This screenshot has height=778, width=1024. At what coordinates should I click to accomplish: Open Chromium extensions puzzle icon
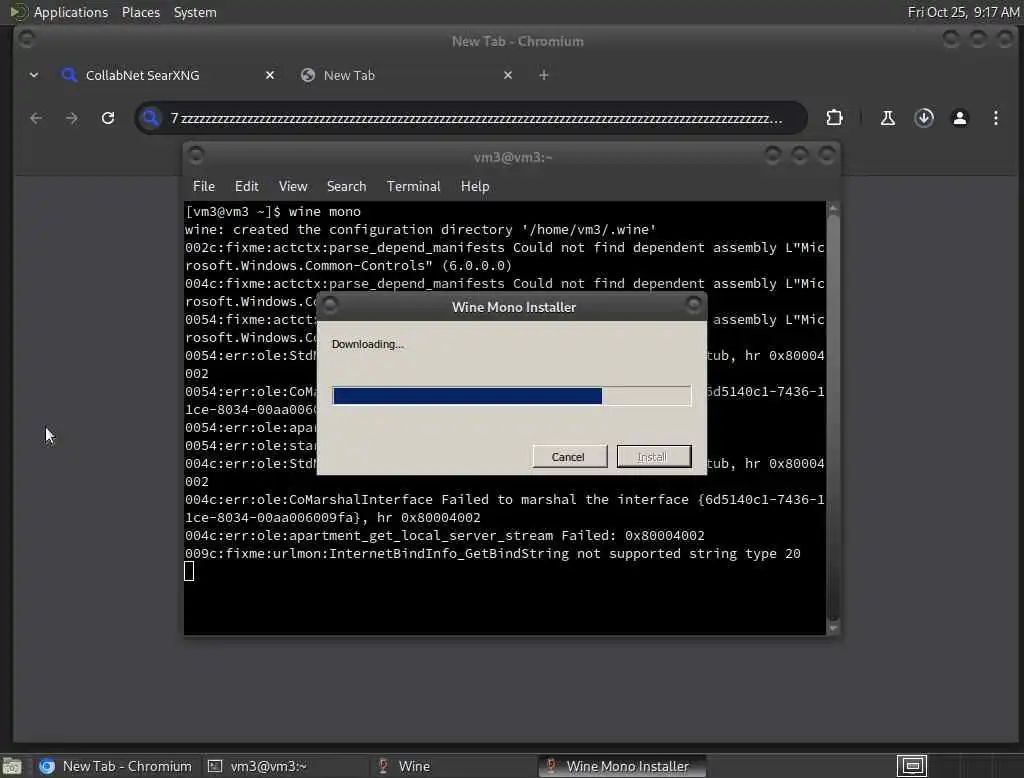pos(834,118)
